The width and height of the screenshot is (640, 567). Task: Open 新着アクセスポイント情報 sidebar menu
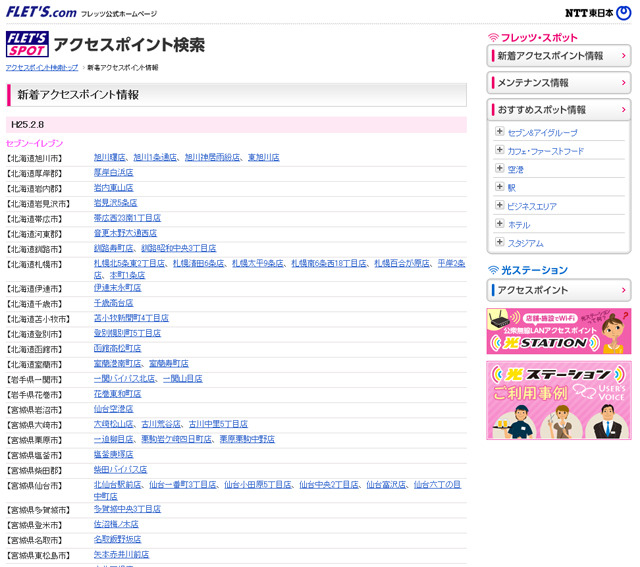click(559, 56)
